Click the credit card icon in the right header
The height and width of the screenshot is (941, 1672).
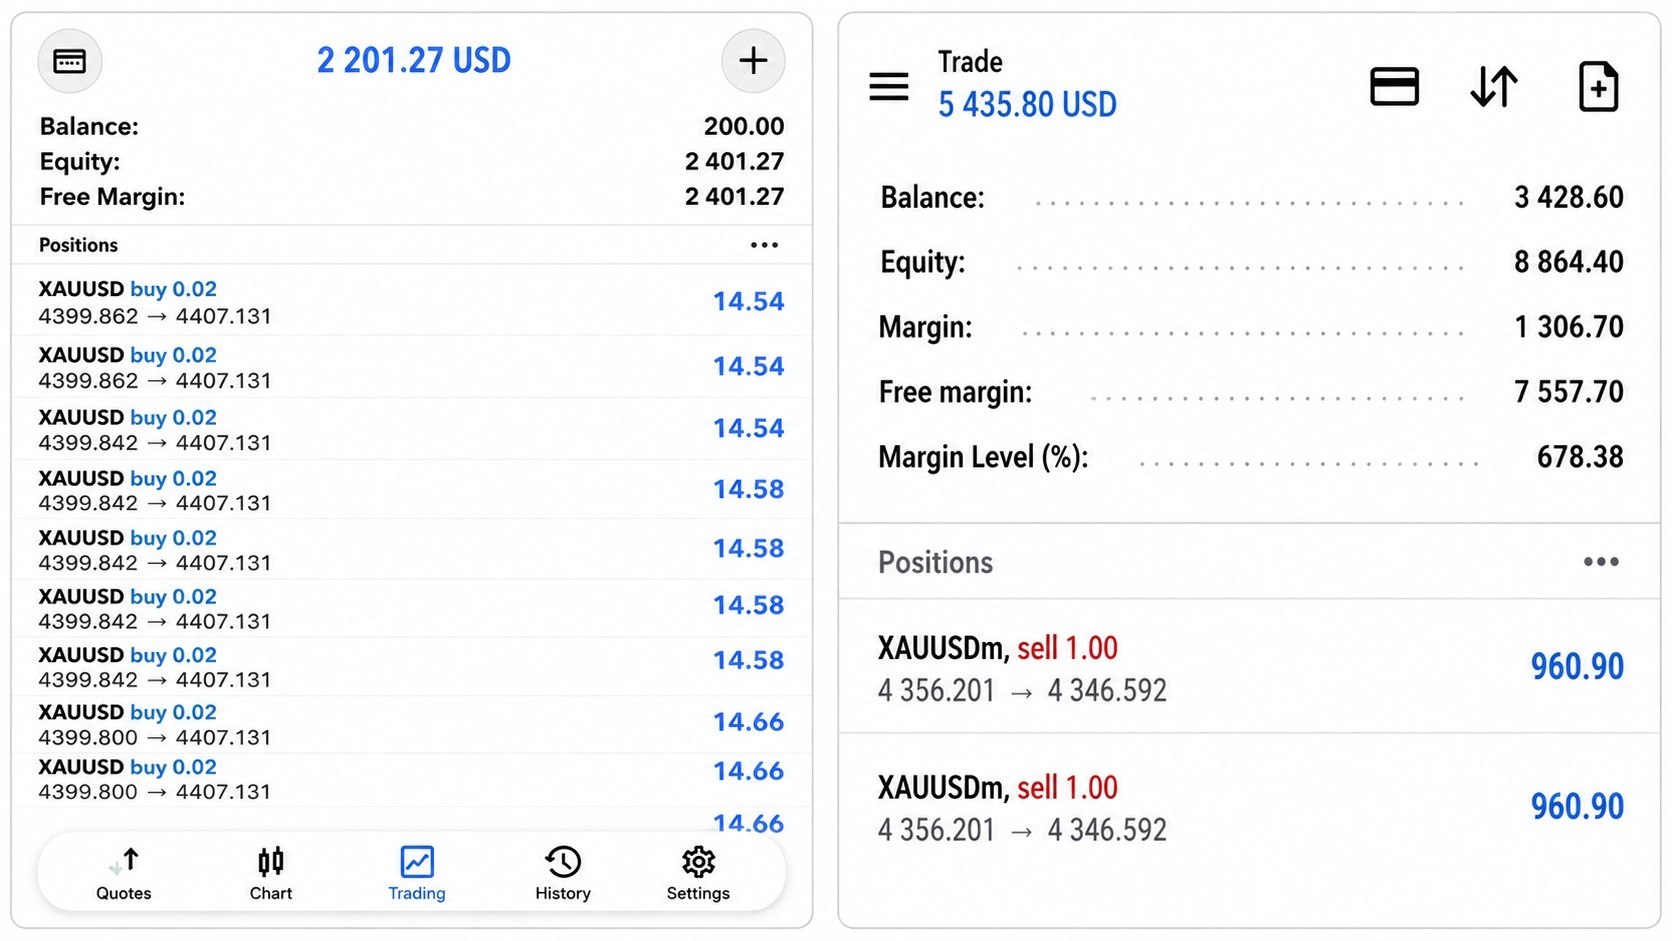pos(1394,86)
